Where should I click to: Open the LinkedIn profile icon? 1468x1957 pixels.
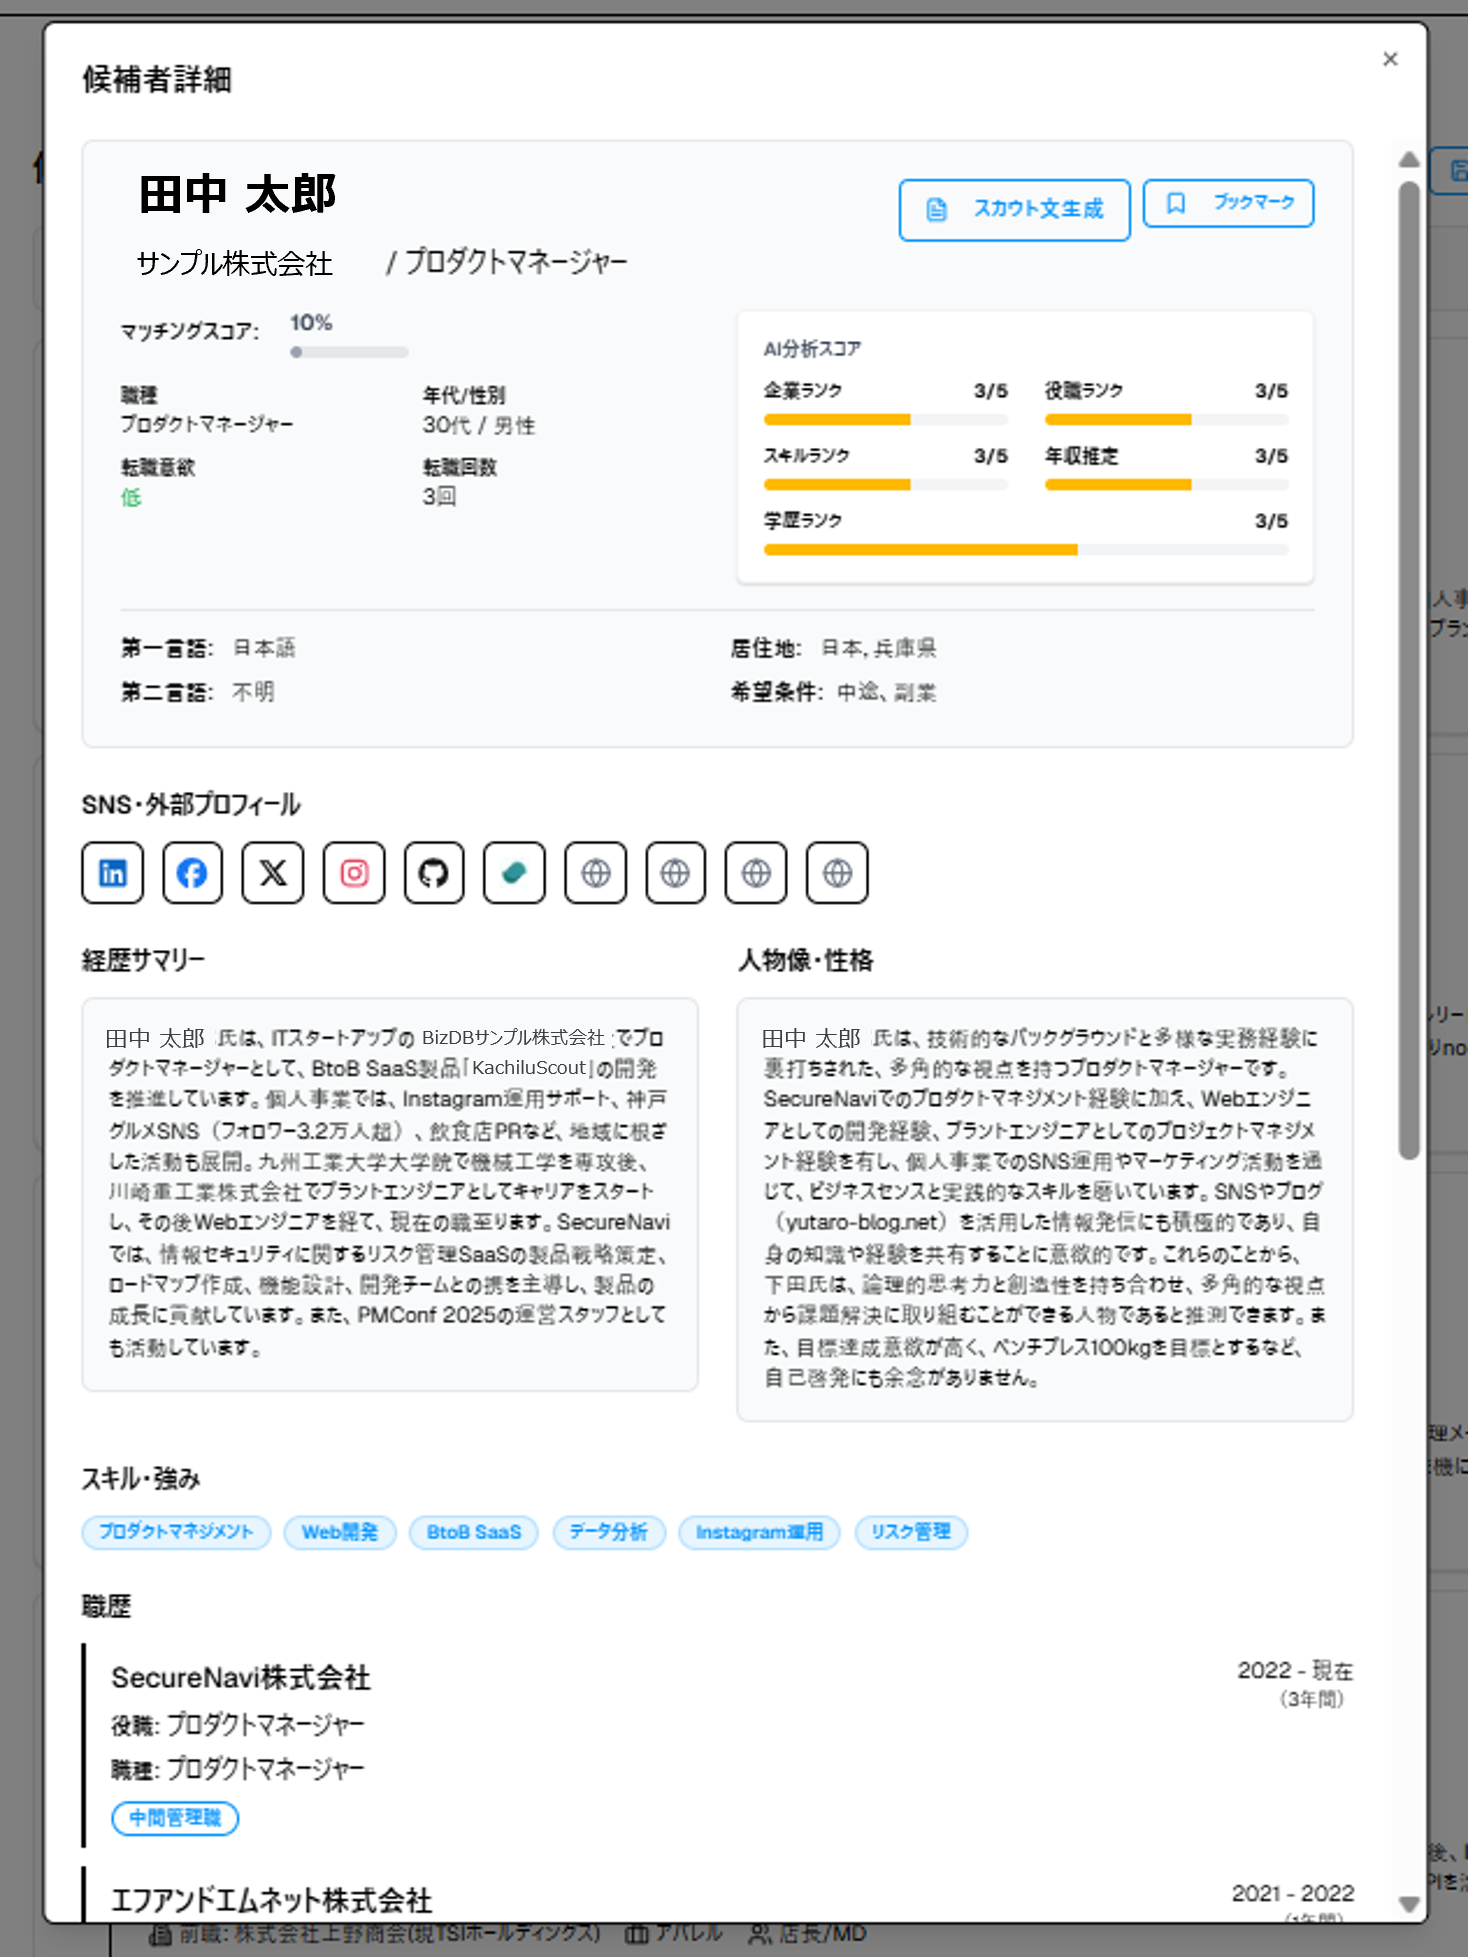[x=113, y=873]
